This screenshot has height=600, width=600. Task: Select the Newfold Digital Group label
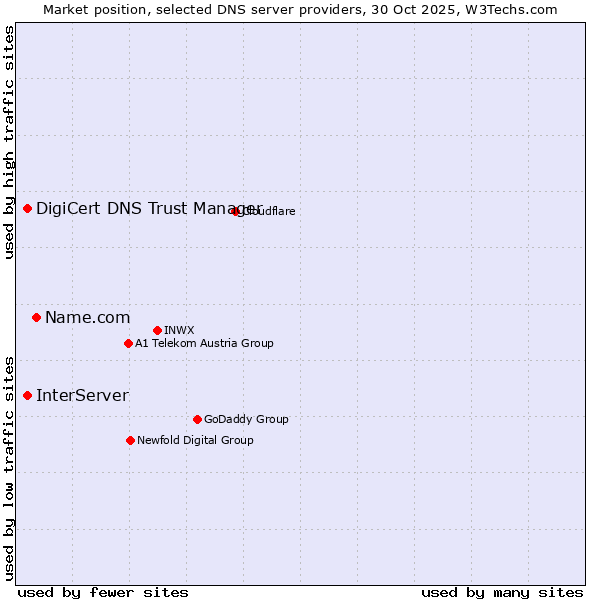[x=195, y=440]
